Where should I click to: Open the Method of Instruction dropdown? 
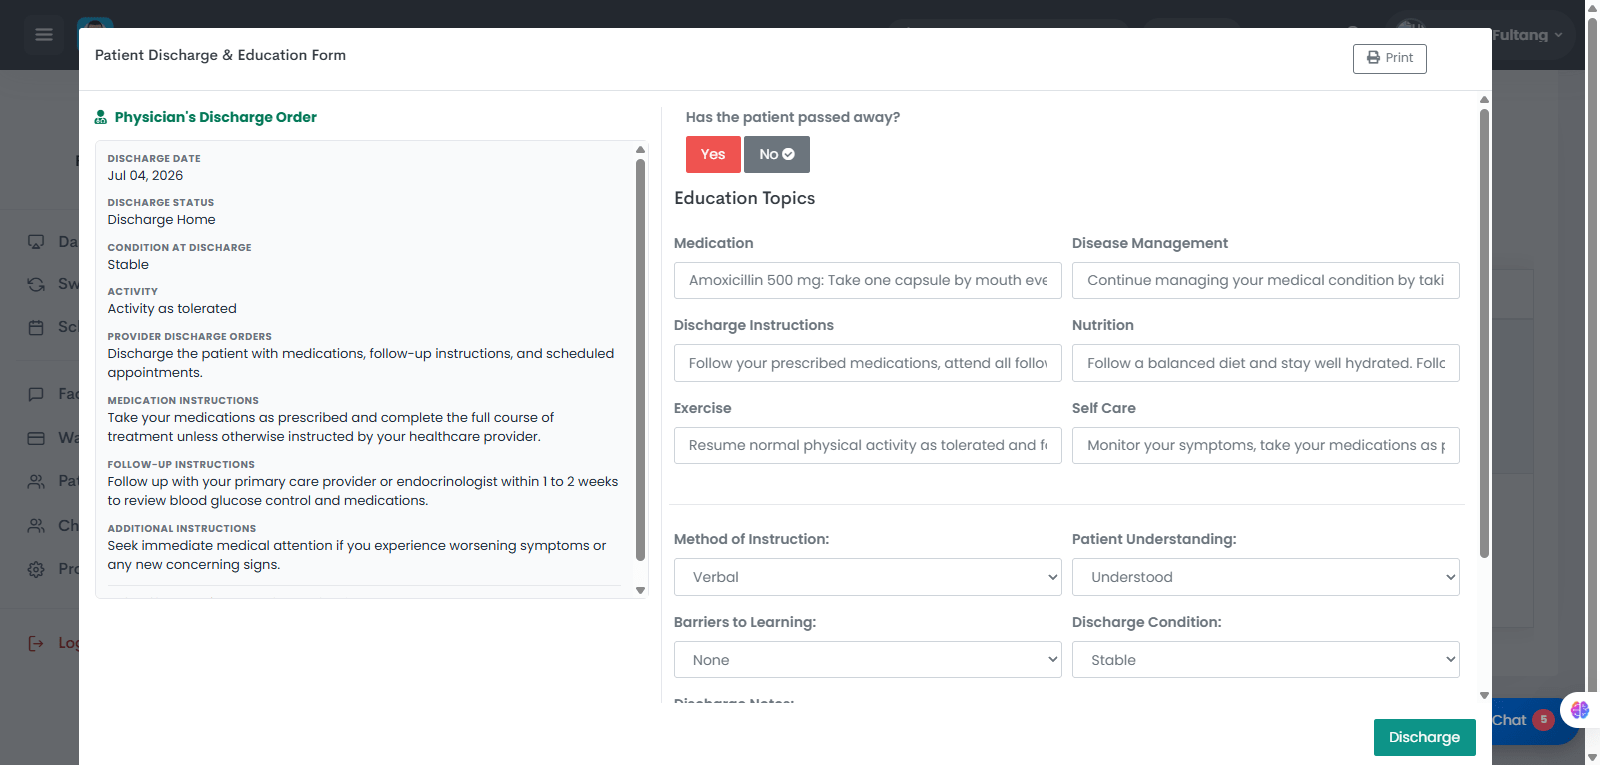867,577
